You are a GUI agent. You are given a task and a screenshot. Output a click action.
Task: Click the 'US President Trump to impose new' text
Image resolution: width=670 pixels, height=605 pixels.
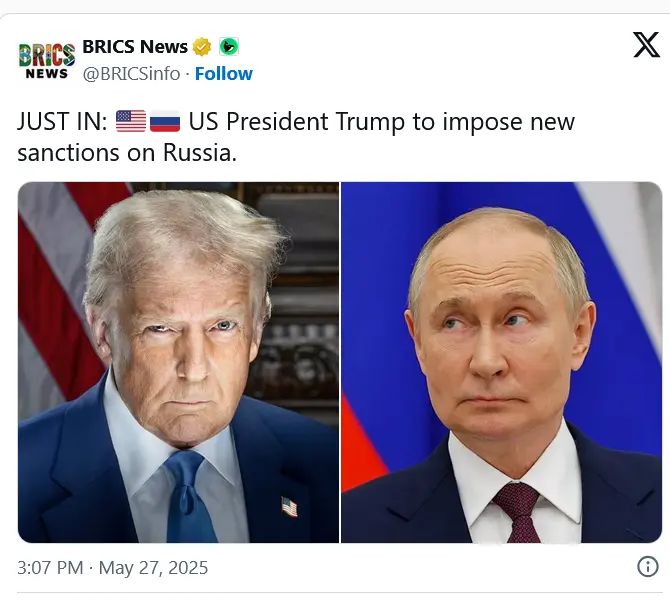pyautogui.click(x=382, y=122)
